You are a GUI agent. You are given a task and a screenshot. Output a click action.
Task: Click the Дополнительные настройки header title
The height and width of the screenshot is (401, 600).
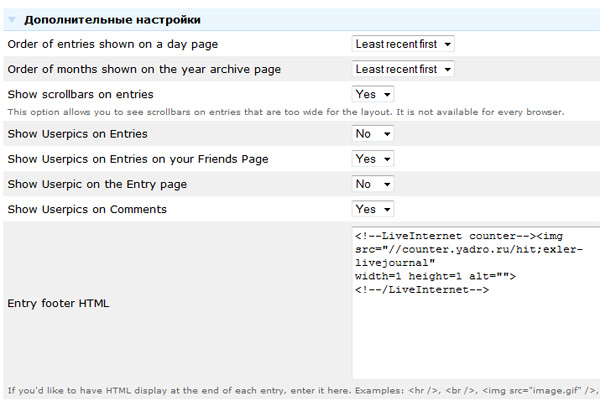111,20
